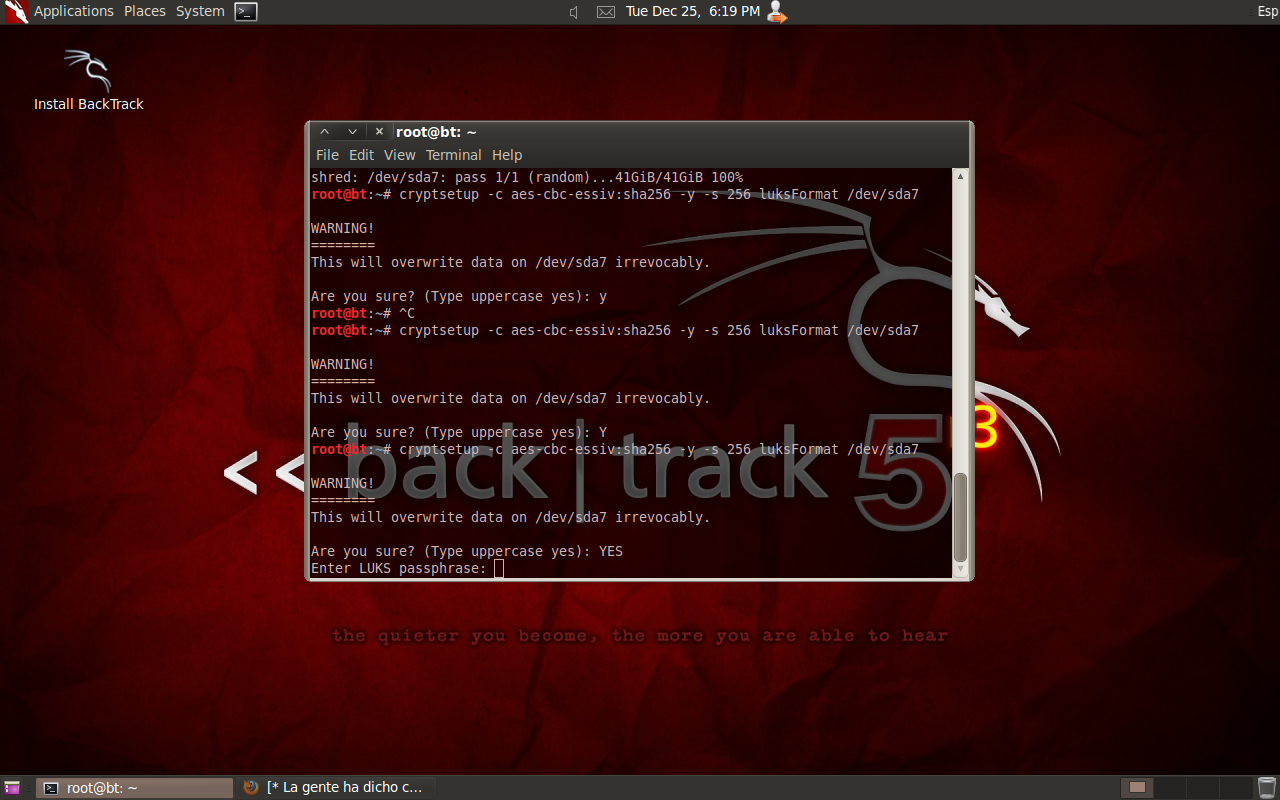
Task: Click the up-arrow window titlebar button
Action: tap(324, 132)
